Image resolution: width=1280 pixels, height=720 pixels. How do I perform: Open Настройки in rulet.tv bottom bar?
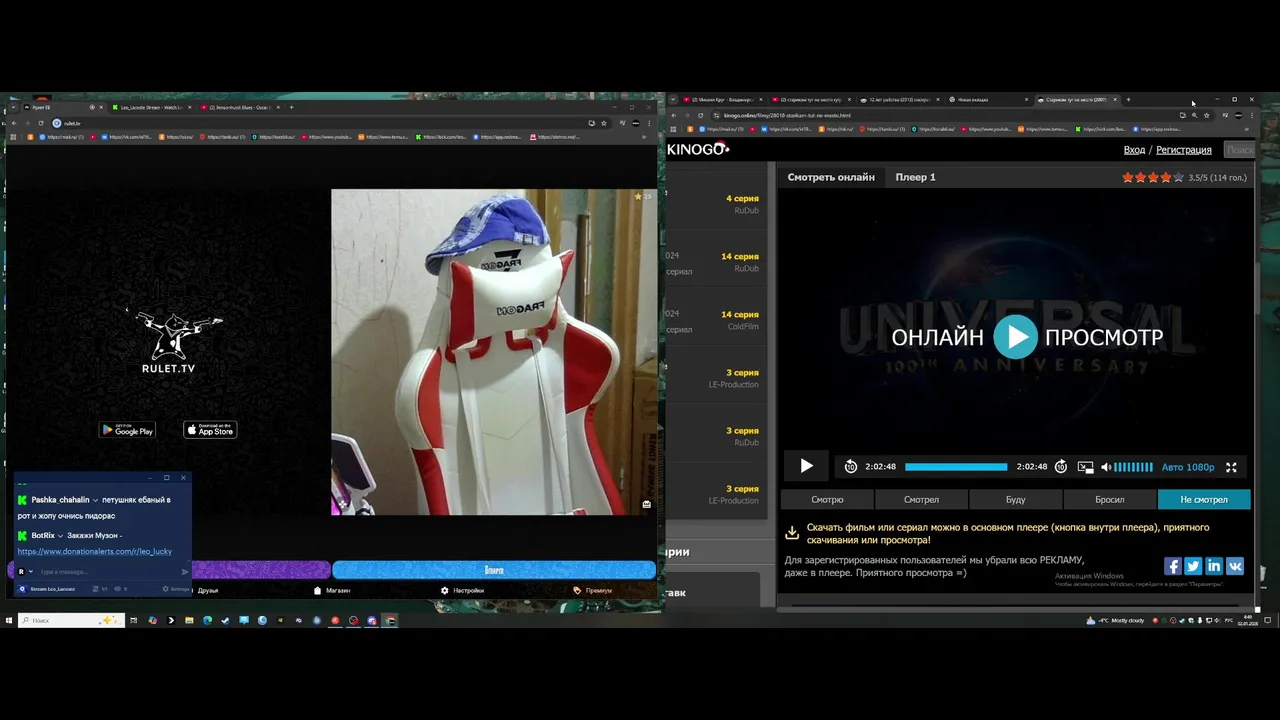pos(462,590)
